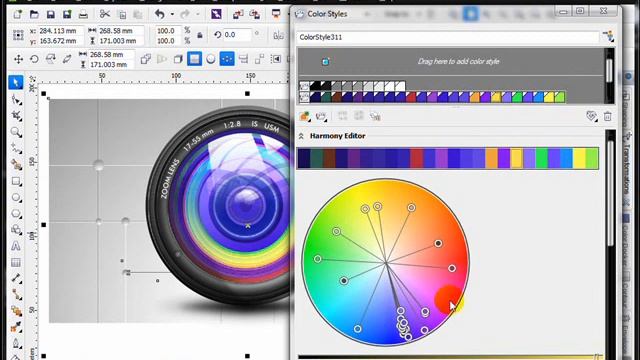Click the Export icon in the toolbar
Screen dimensions: 640x360
pyautogui.click(x=255, y=15)
